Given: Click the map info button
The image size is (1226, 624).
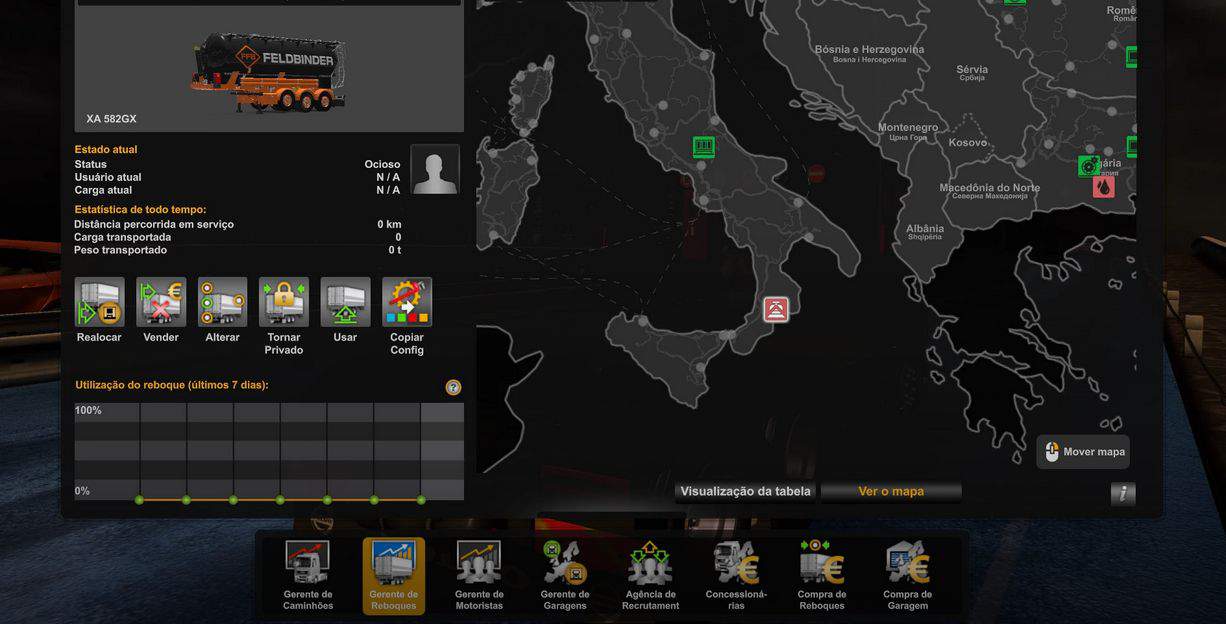Looking at the screenshot, I should tap(1123, 493).
